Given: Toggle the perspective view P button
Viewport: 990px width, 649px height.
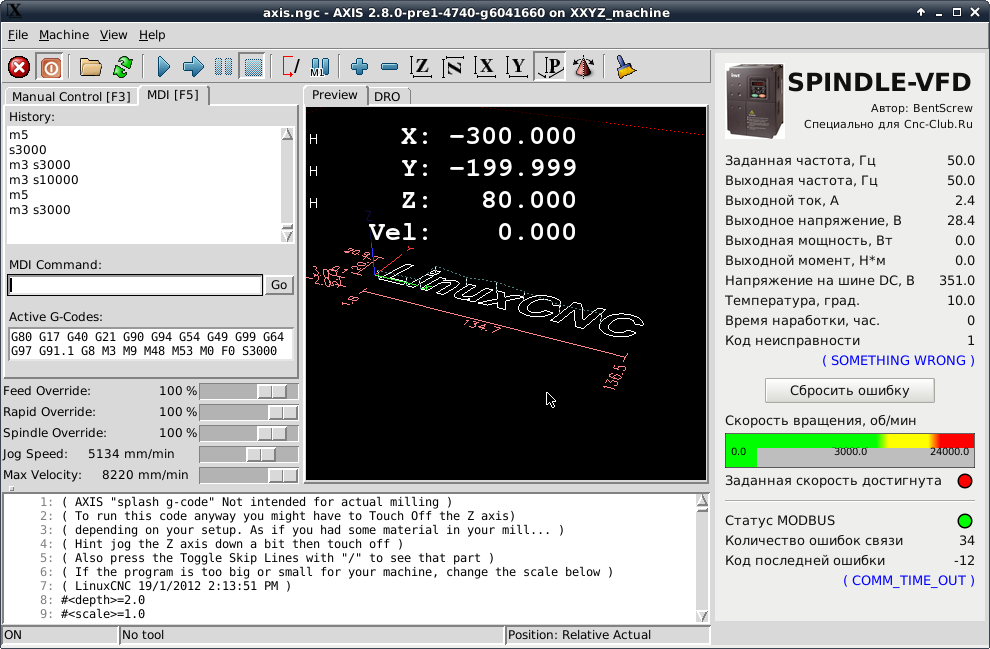Looking at the screenshot, I should click(x=550, y=67).
